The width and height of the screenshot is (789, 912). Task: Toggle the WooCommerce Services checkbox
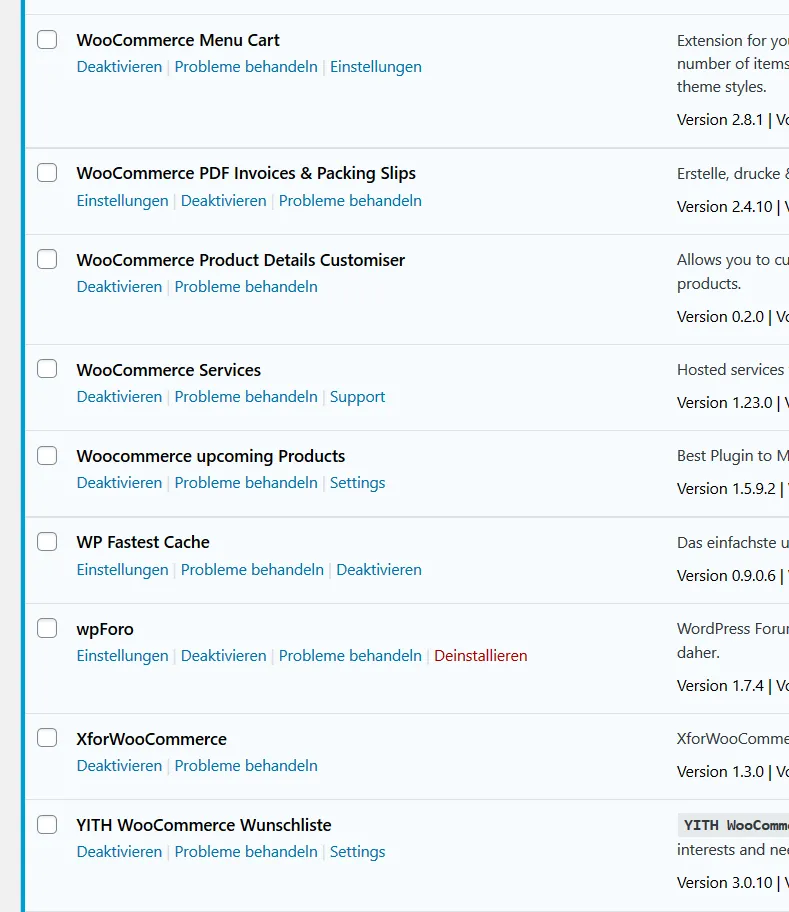point(47,369)
